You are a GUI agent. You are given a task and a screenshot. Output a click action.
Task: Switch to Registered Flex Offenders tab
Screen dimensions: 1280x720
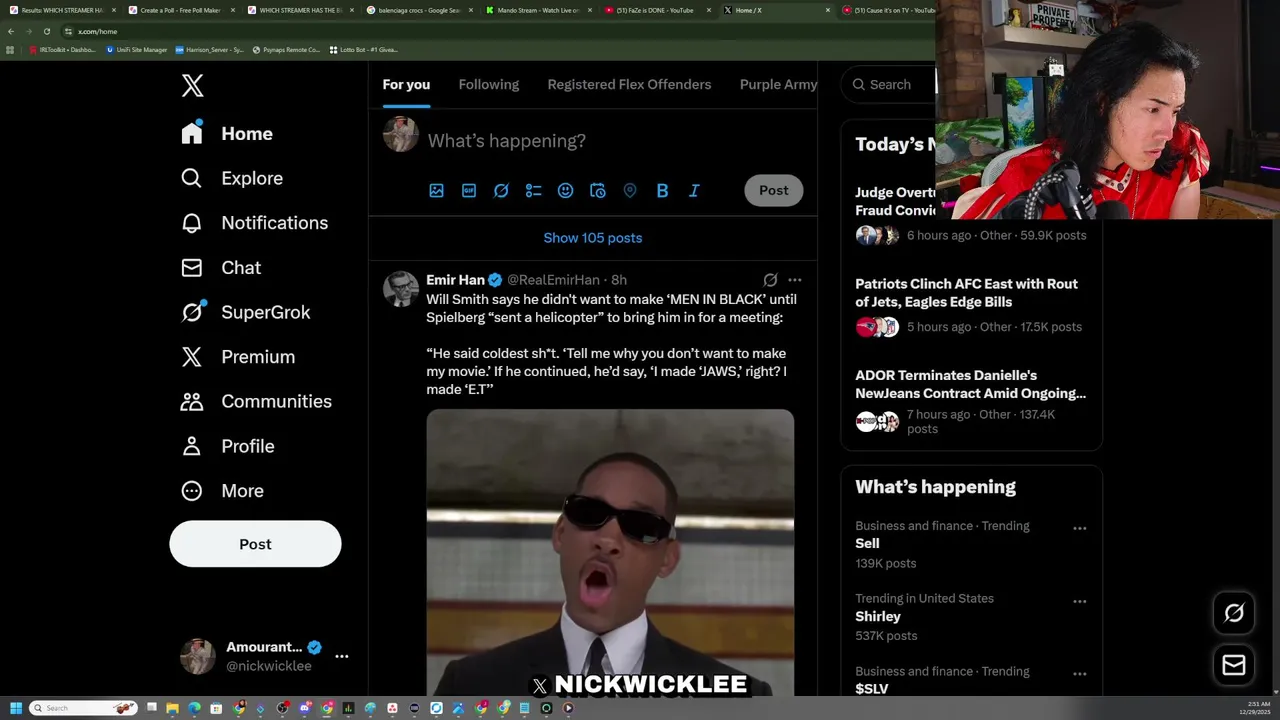click(x=629, y=85)
